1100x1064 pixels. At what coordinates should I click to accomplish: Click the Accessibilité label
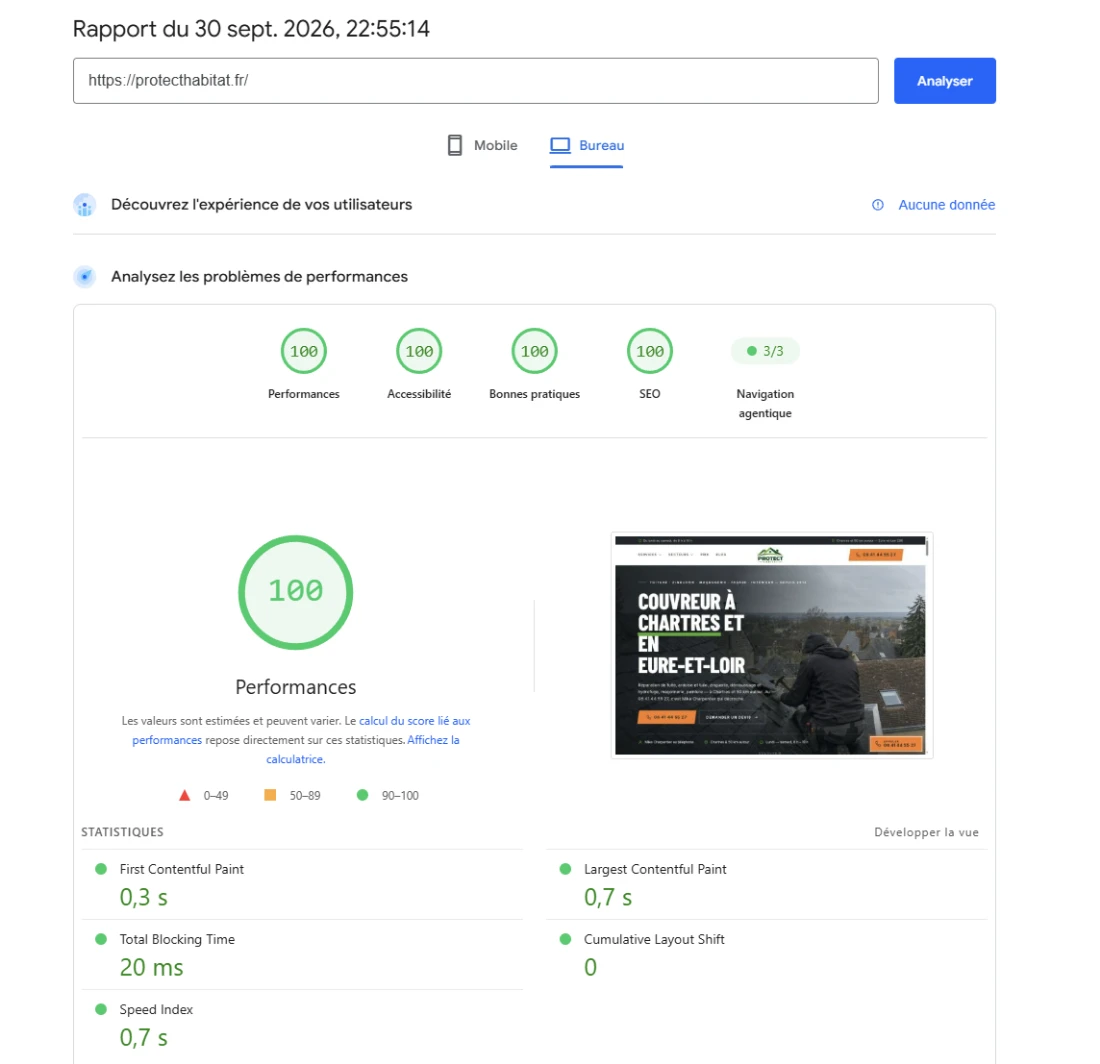(x=419, y=394)
